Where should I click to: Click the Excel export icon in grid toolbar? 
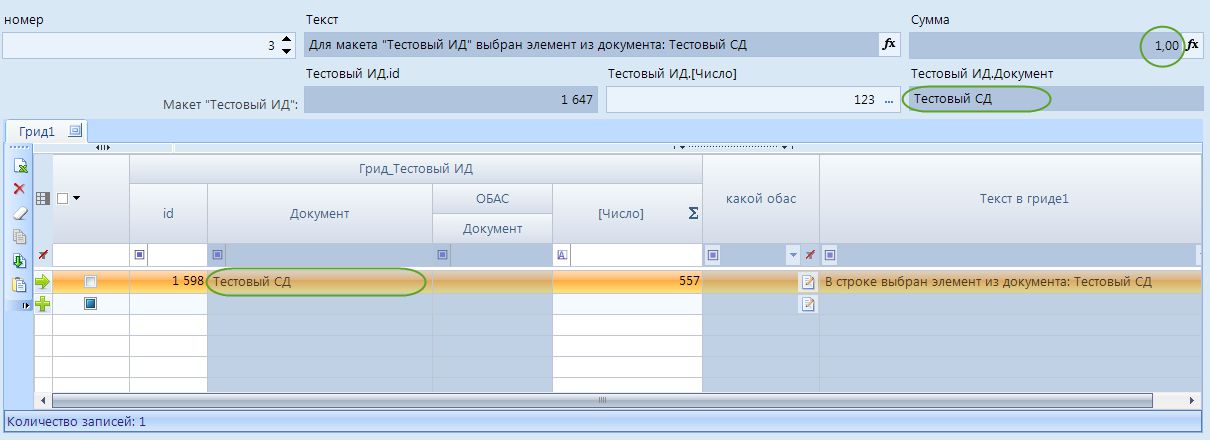pos(19,167)
